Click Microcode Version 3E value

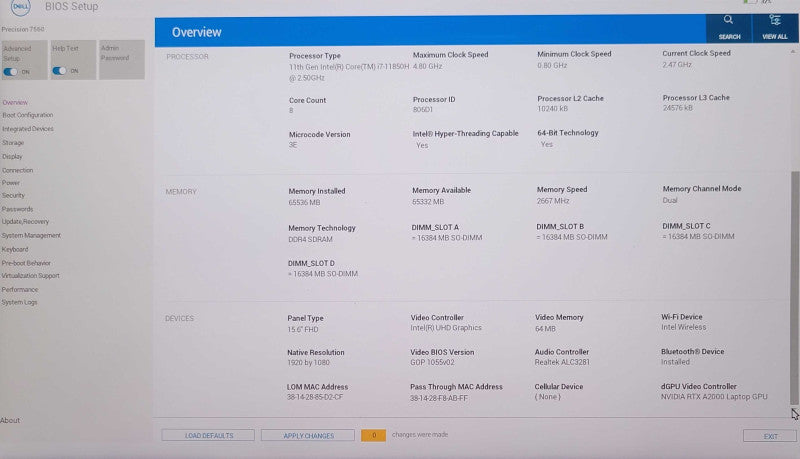pyautogui.click(x=293, y=145)
